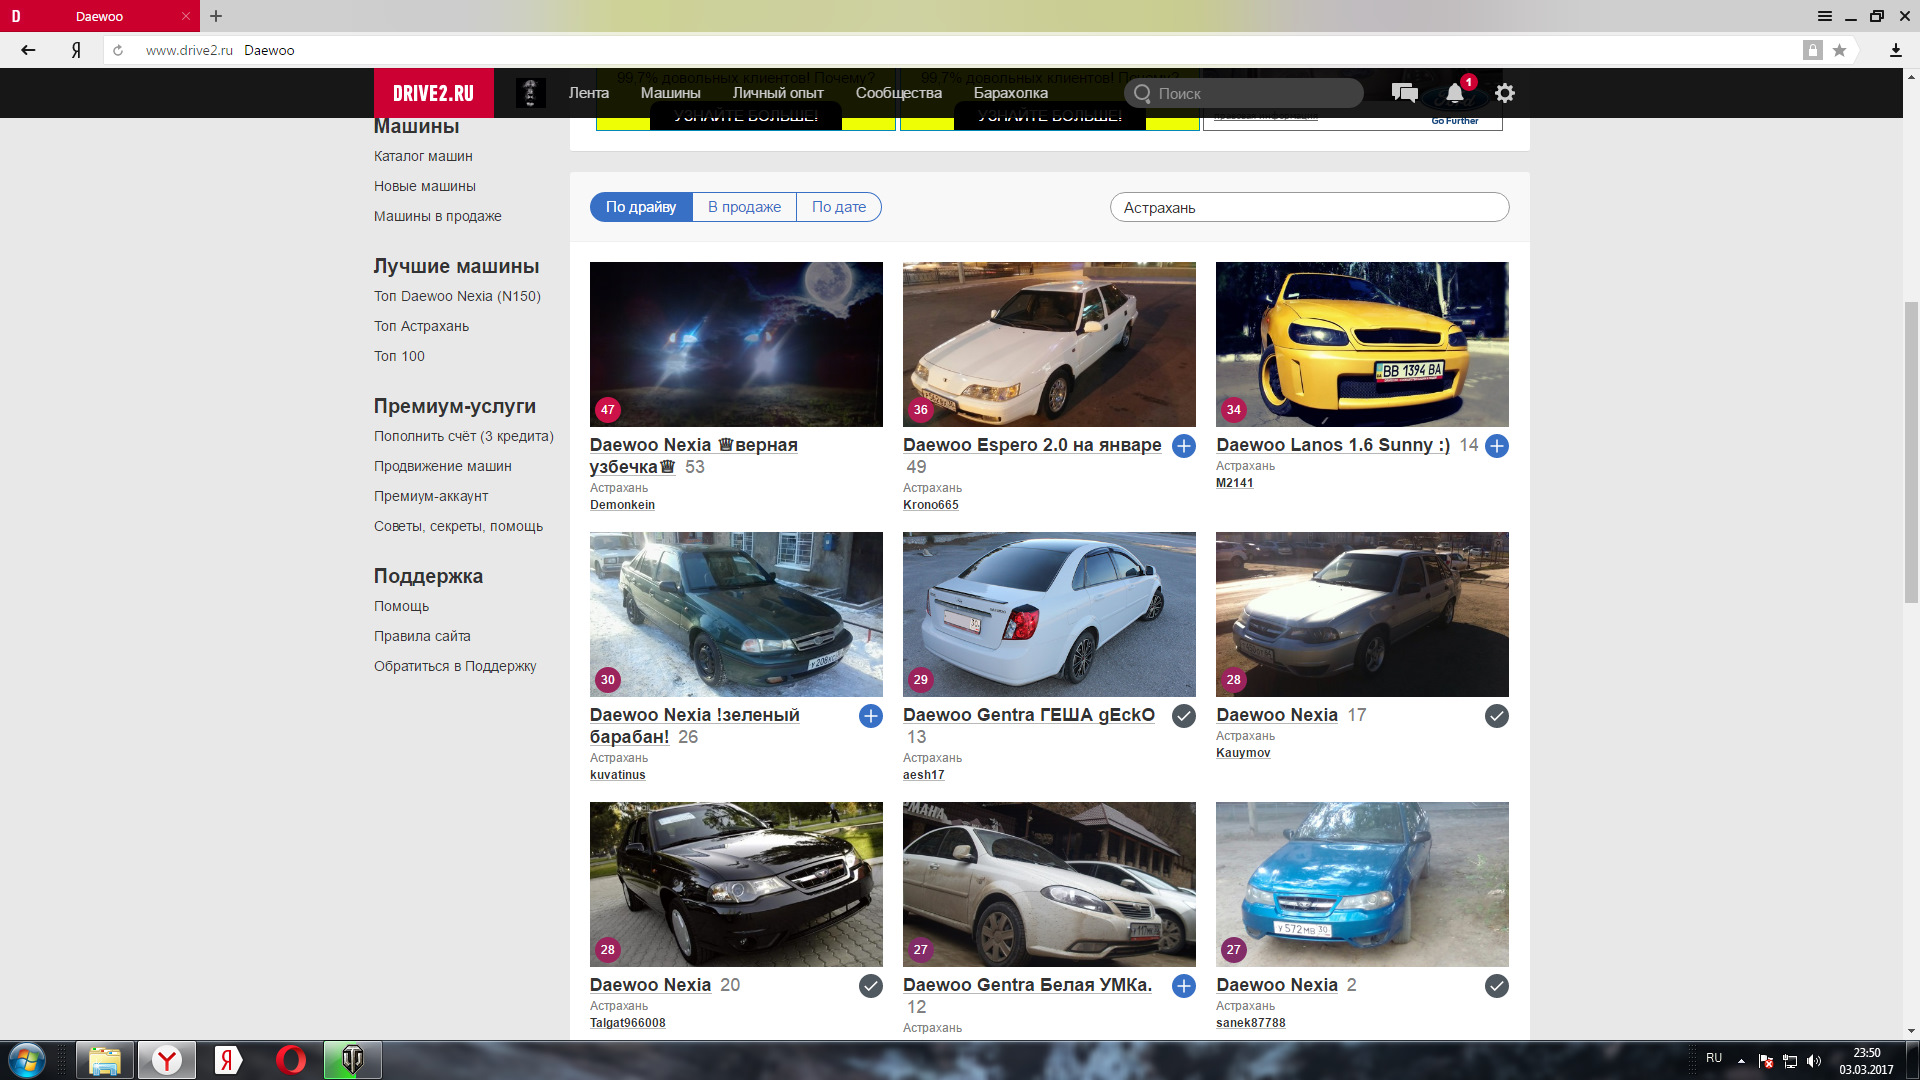Open Opera browser from taskbar
This screenshot has height=1080, width=1920.
[x=290, y=1059]
